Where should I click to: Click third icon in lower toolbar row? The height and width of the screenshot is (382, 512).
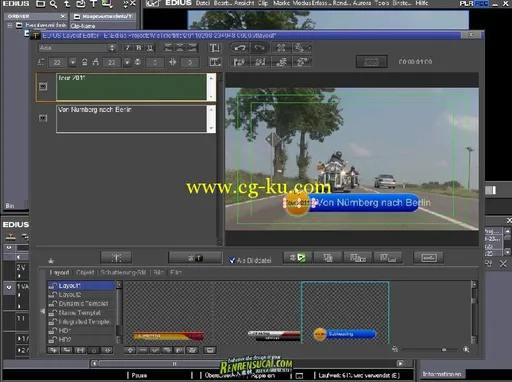(281, 62)
